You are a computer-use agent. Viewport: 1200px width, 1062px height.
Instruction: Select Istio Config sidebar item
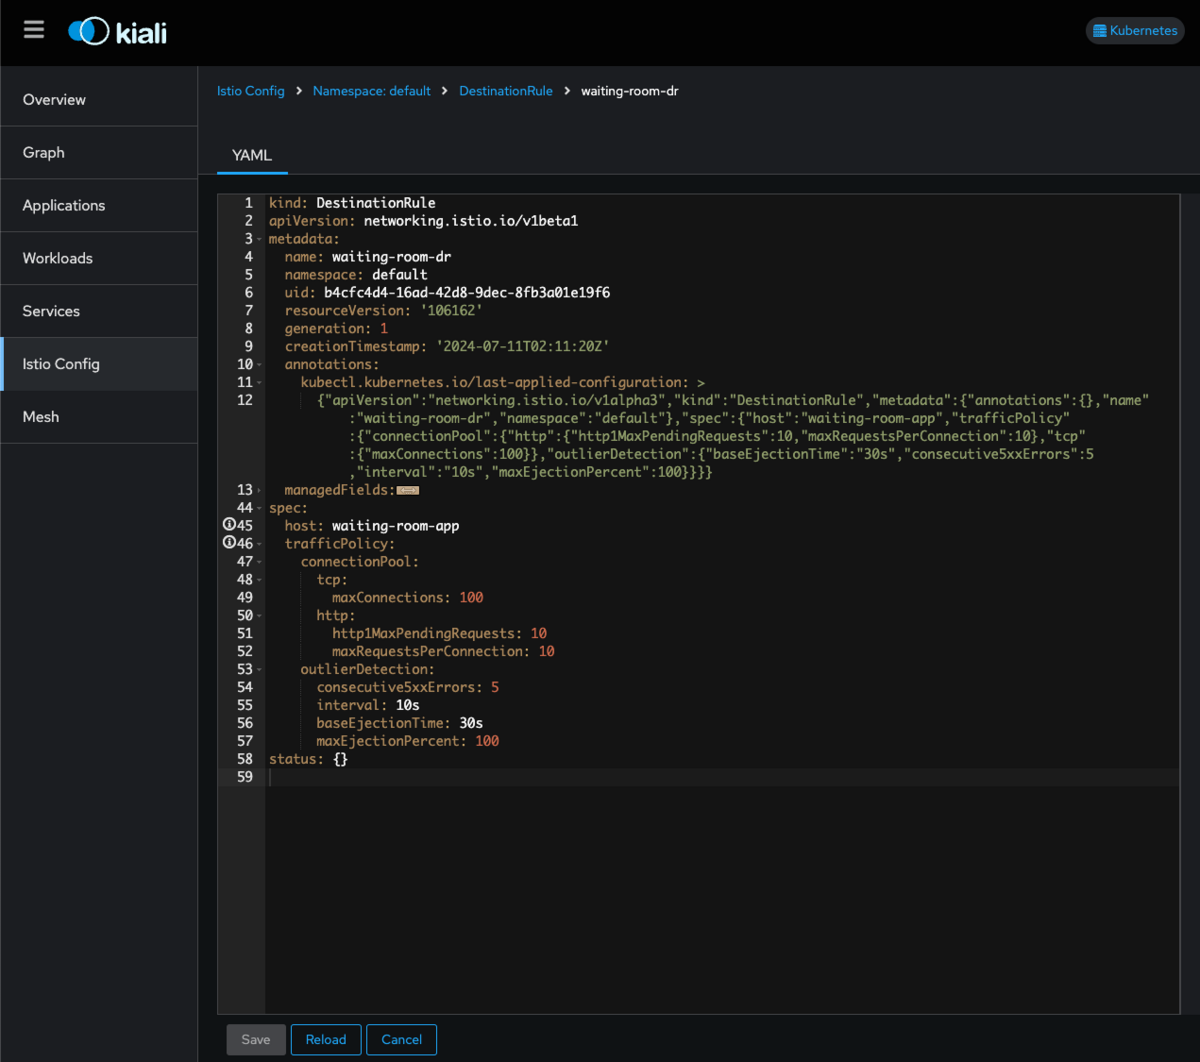(x=99, y=364)
